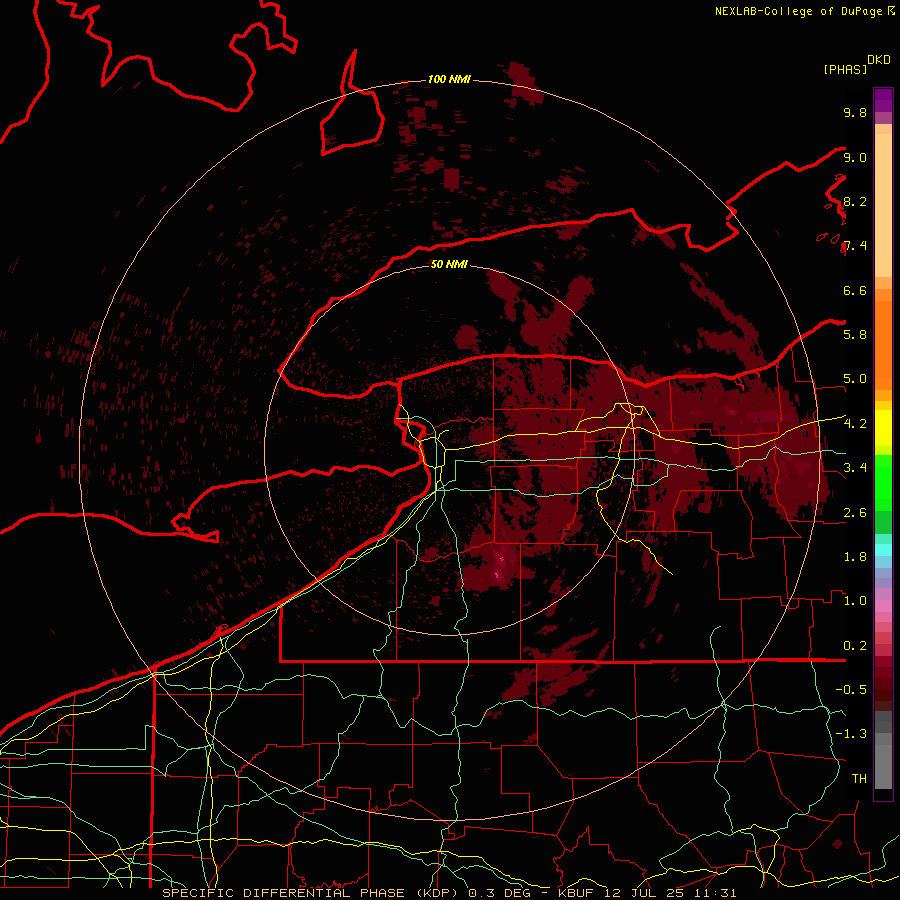Select the 50 NMI range ring label

449,264
